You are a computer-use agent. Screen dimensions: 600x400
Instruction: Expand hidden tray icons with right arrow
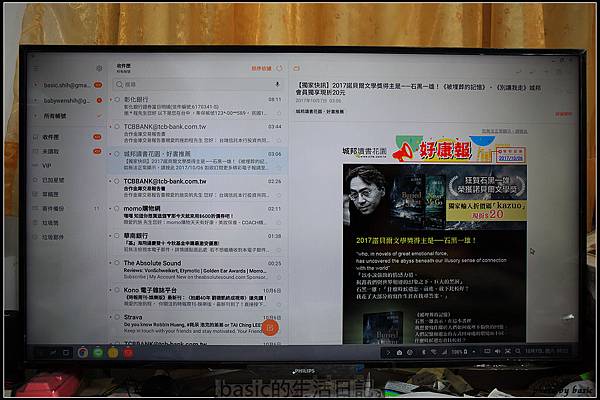coord(388,353)
